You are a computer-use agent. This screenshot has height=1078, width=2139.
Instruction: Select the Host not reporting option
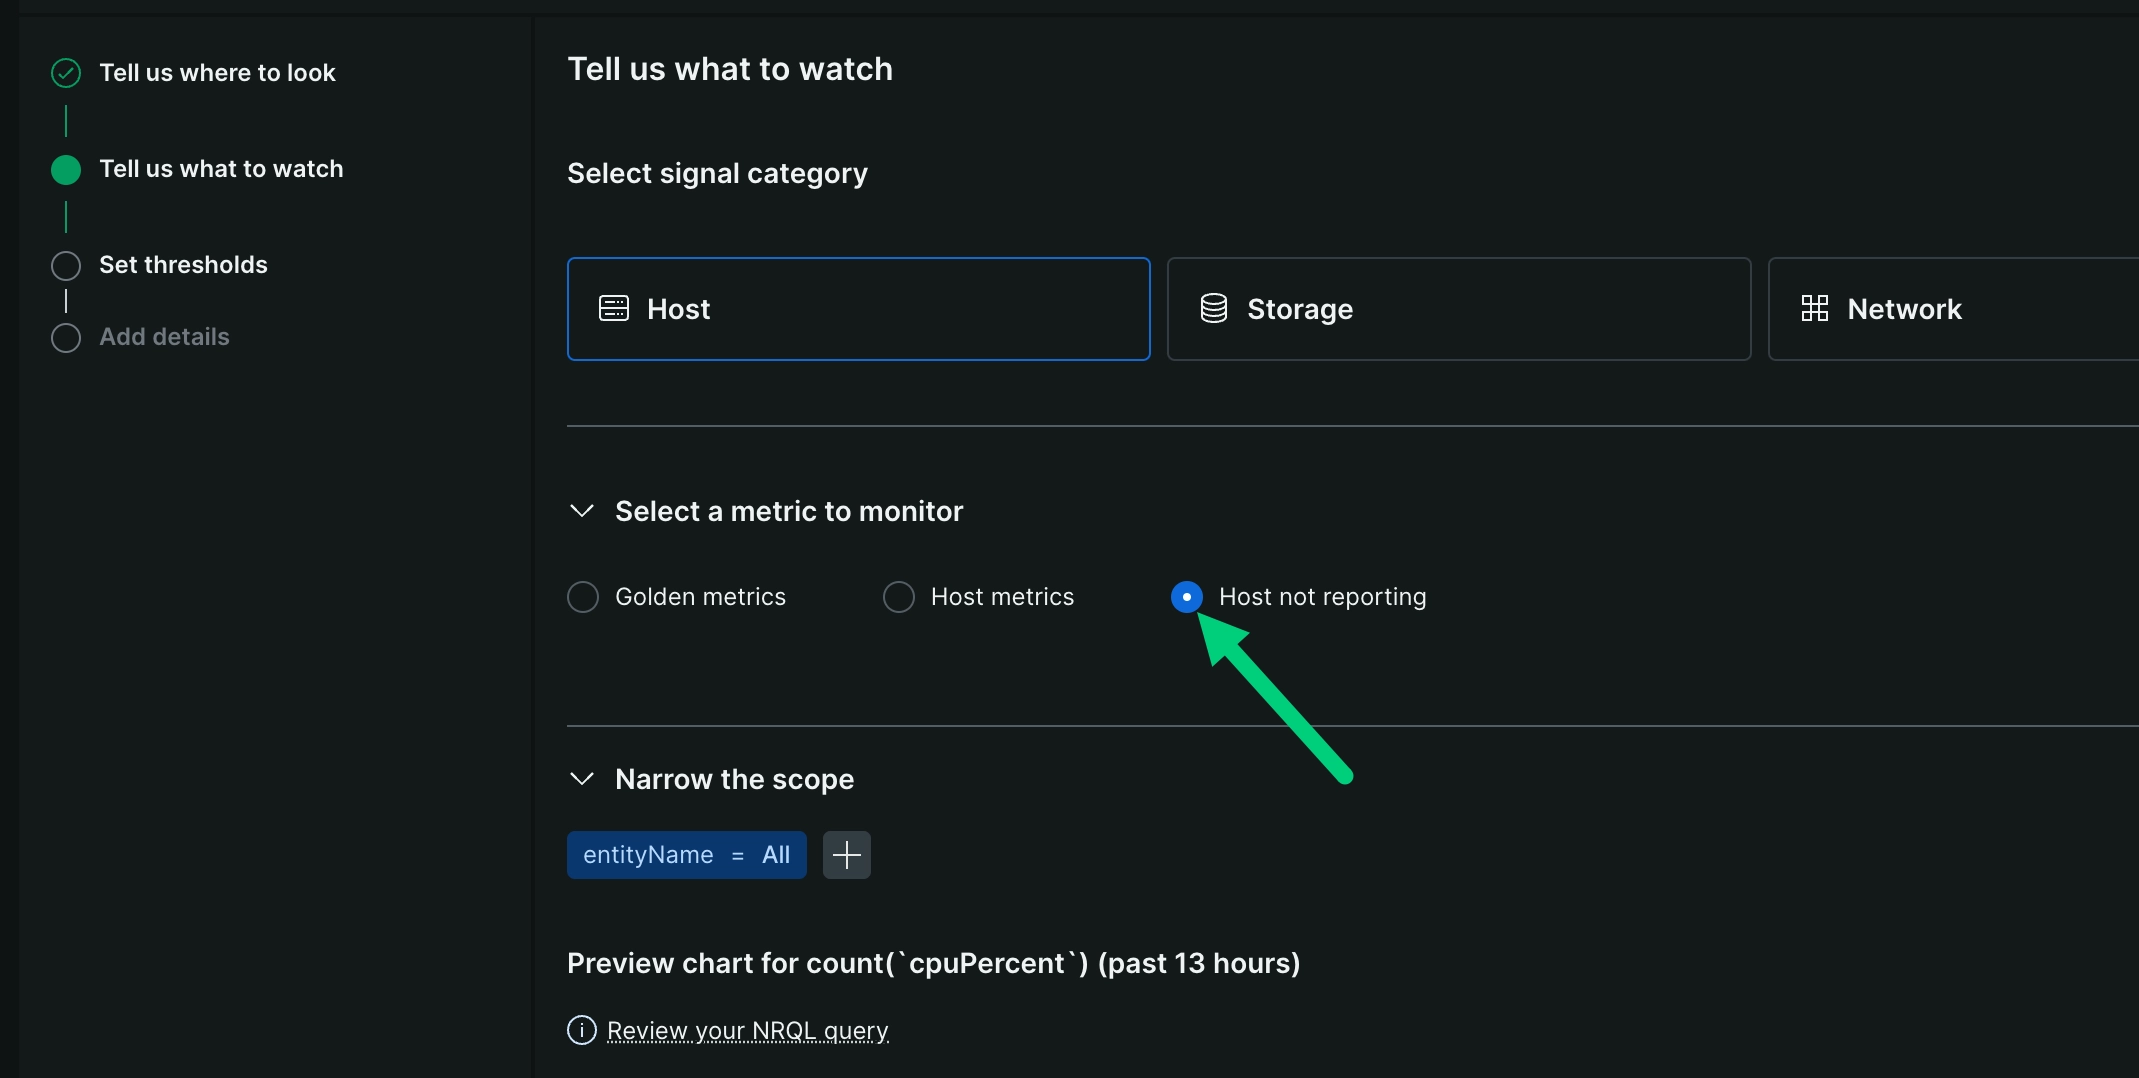1187,597
